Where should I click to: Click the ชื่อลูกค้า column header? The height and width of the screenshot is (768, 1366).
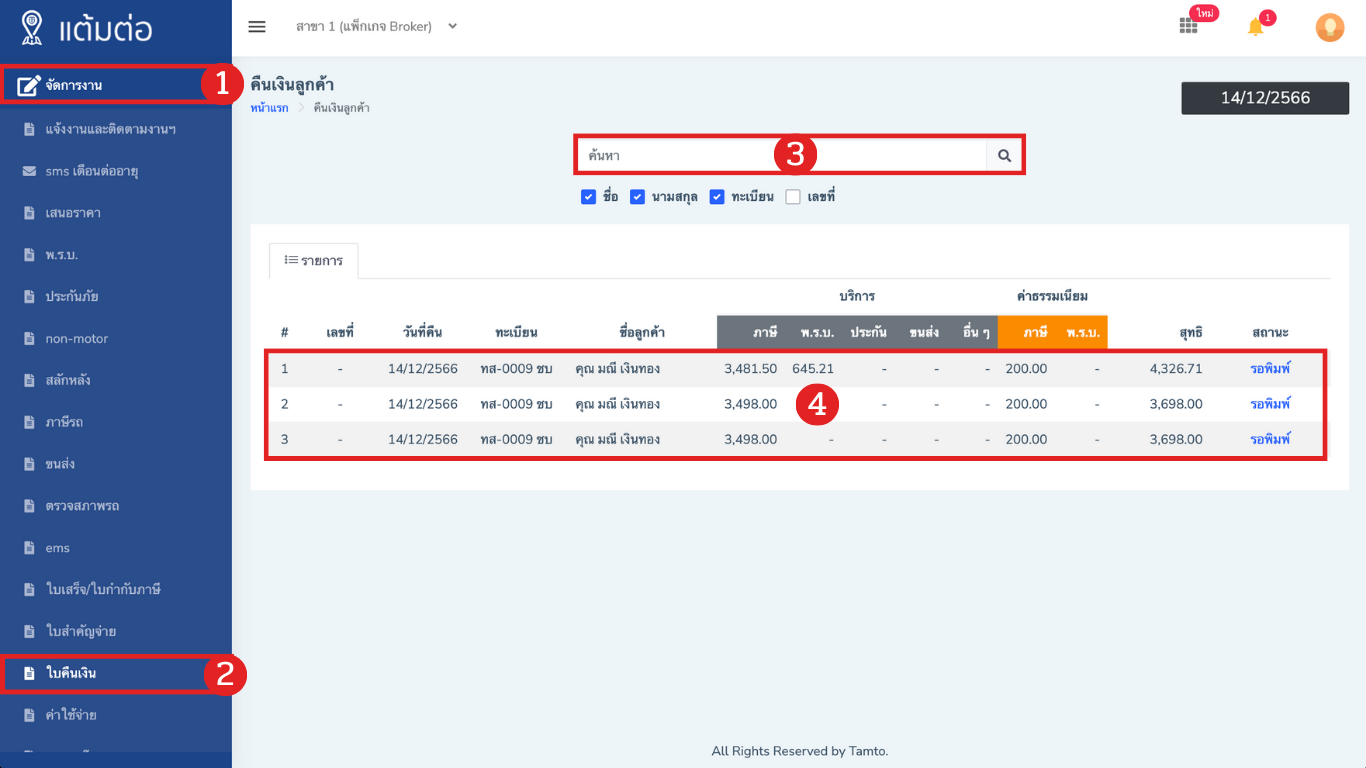pyautogui.click(x=642, y=332)
